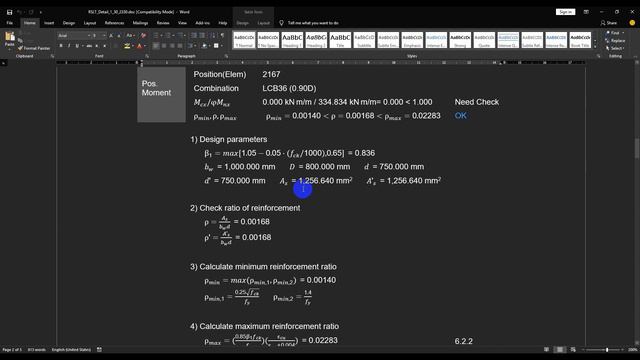Image resolution: width=640 pixels, height=360 pixels.
Task: Switch to the References tab
Action: click(114, 23)
